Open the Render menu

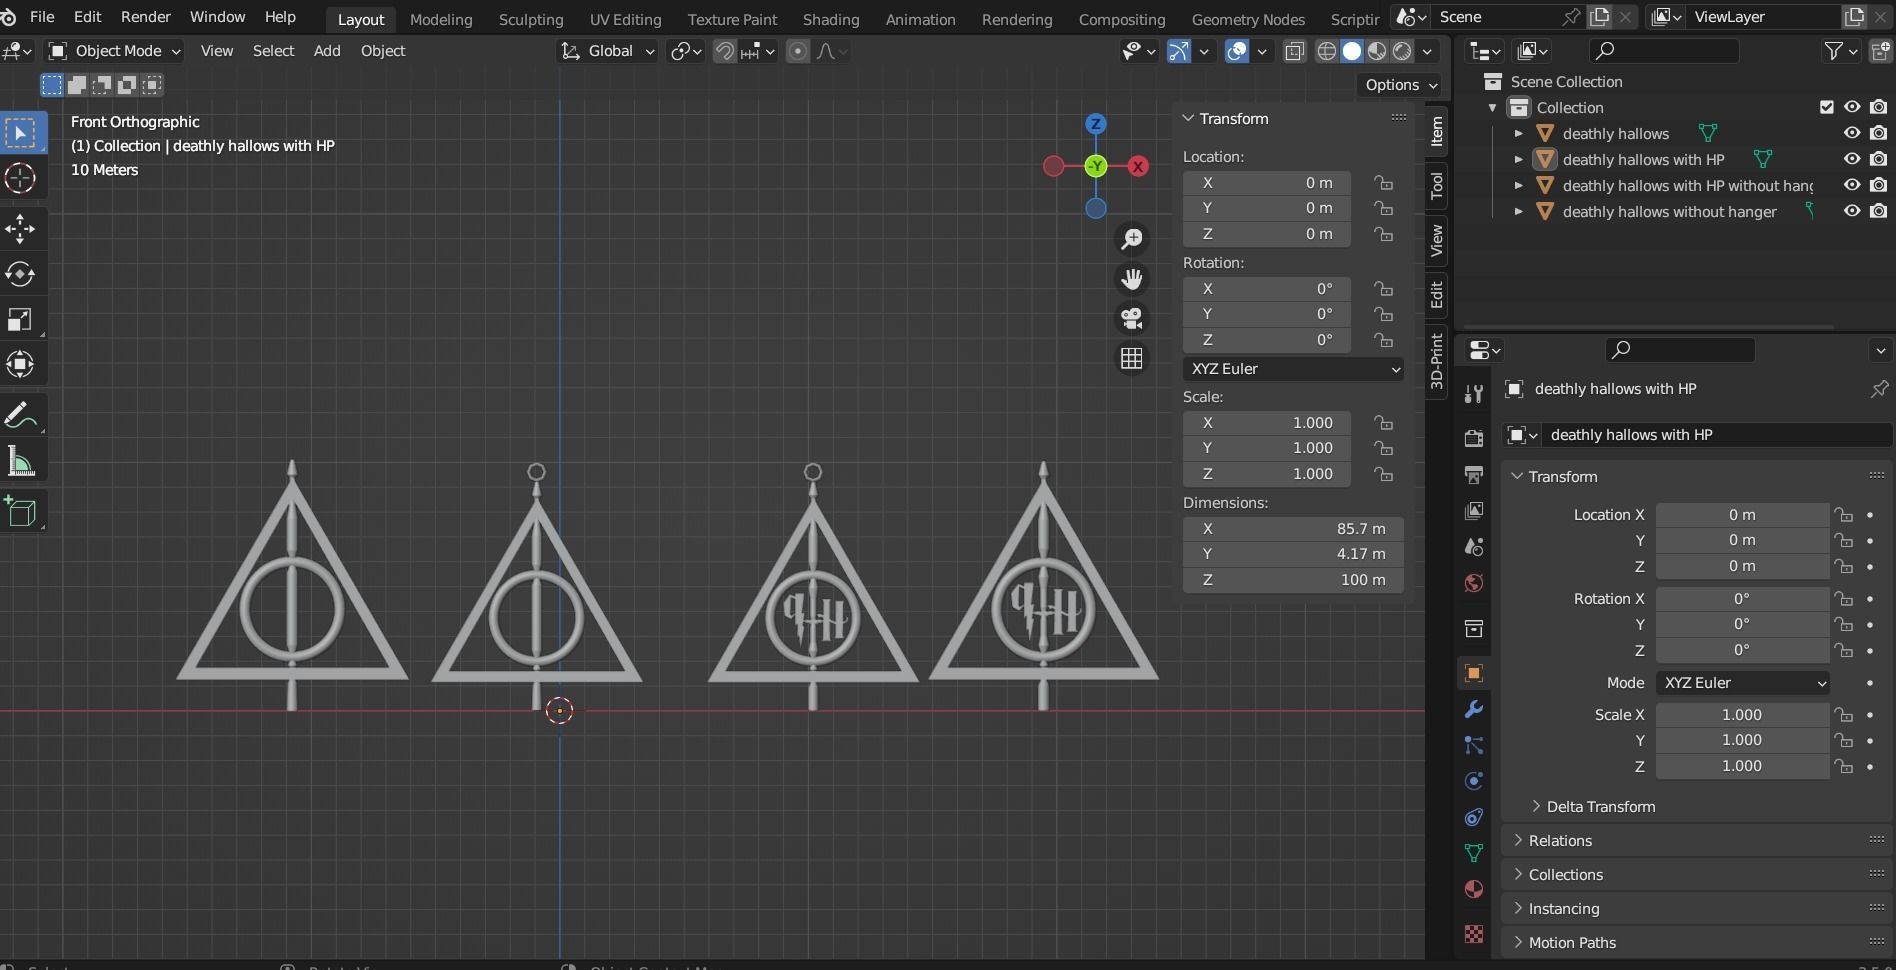(145, 17)
